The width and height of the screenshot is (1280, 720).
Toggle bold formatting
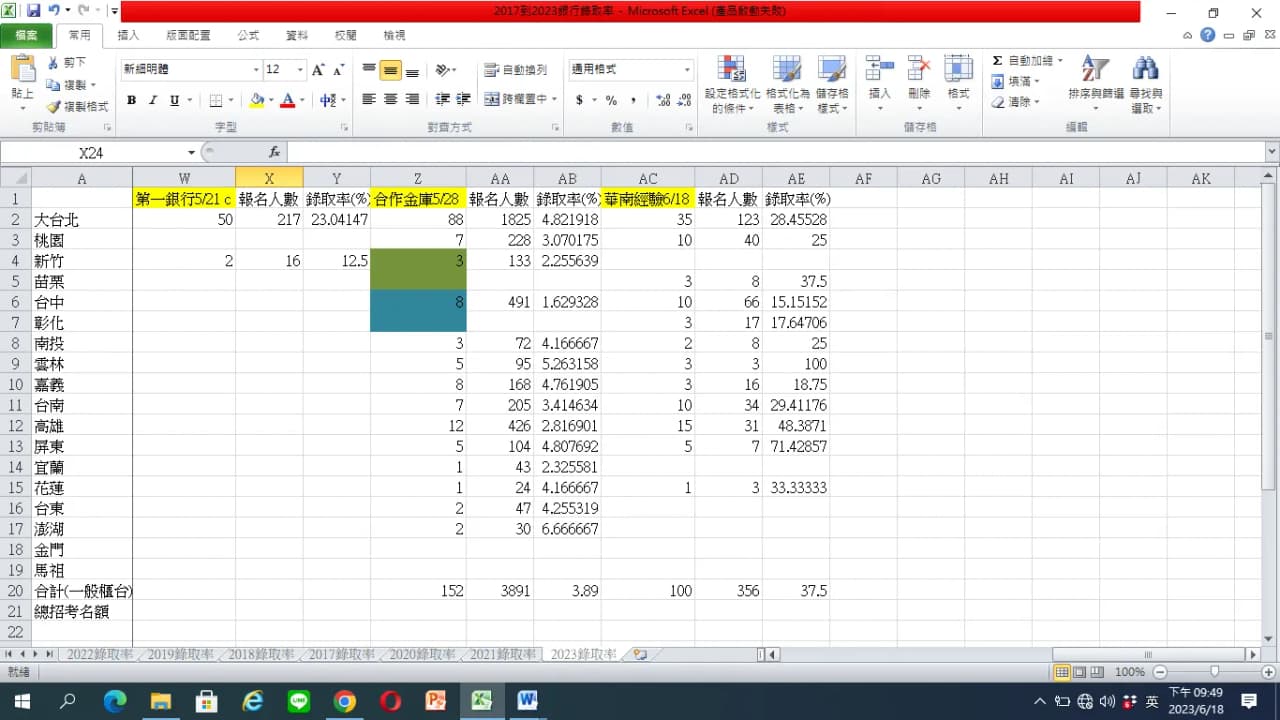pyautogui.click(x=131, y=100)
